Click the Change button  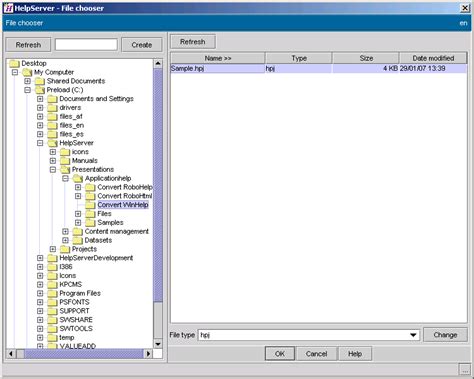coord(445,335)
